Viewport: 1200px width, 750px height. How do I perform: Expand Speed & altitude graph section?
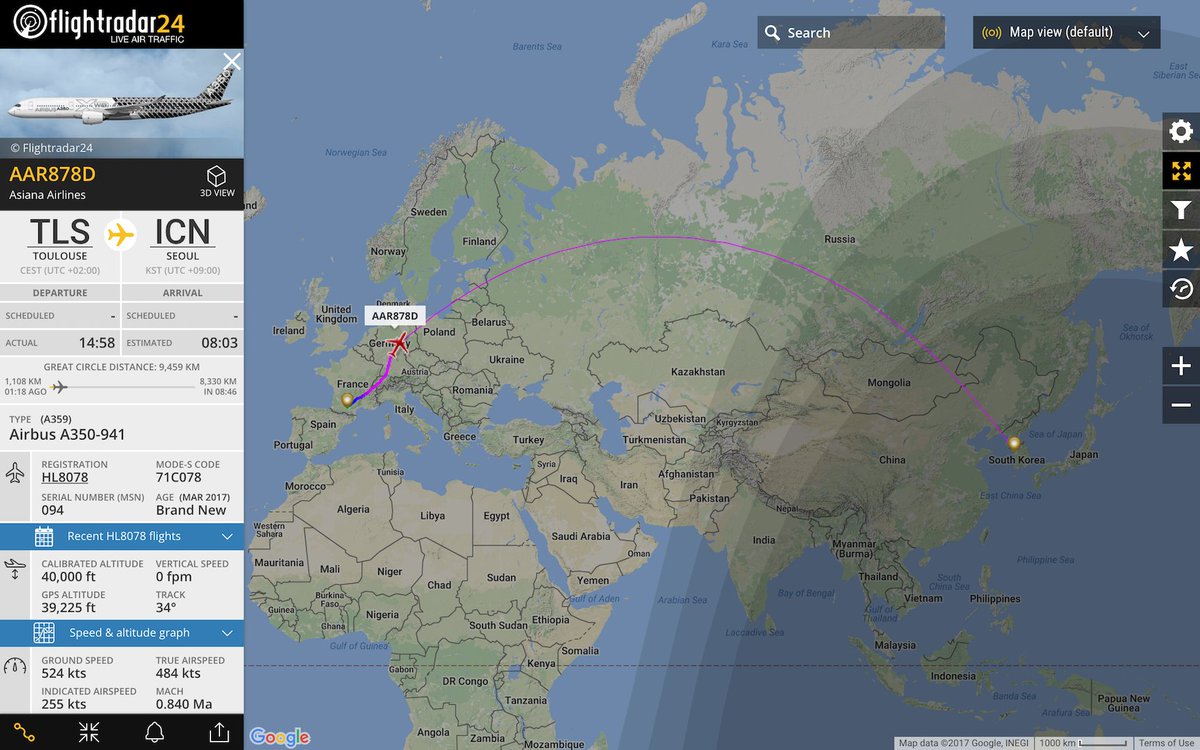(x=122, y=633)
